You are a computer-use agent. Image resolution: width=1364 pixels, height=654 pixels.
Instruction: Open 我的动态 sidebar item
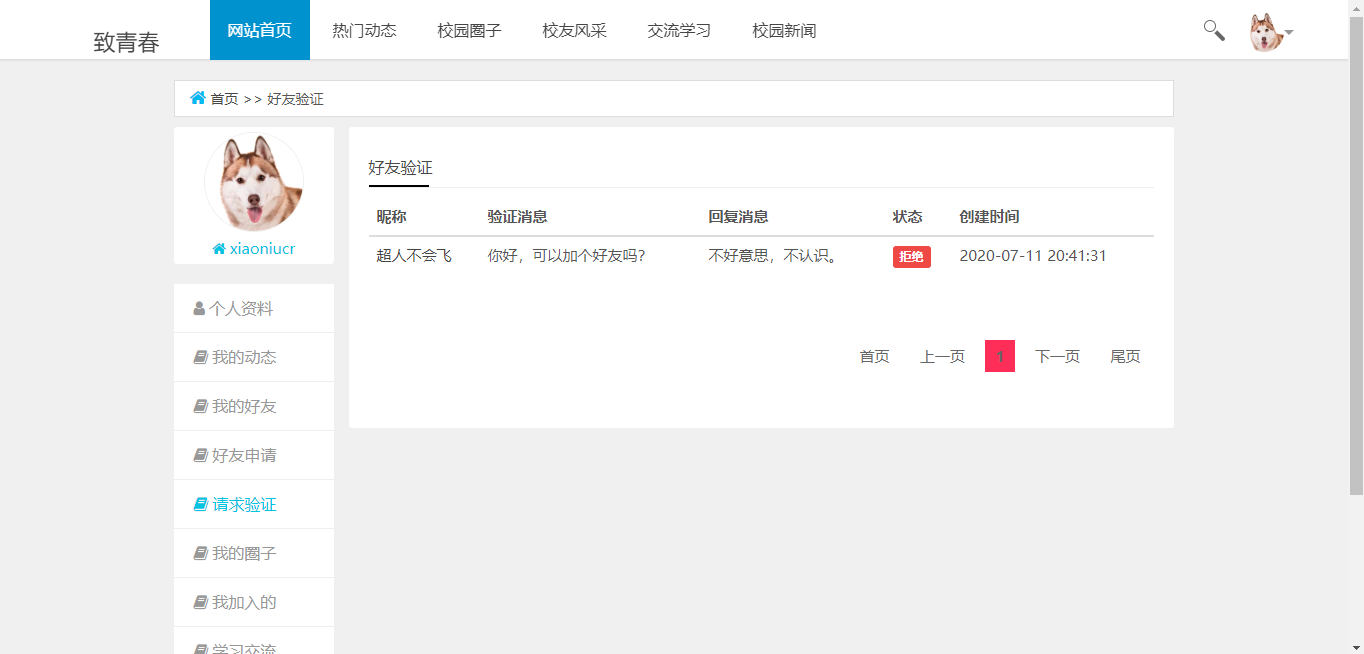click(254, 358)
